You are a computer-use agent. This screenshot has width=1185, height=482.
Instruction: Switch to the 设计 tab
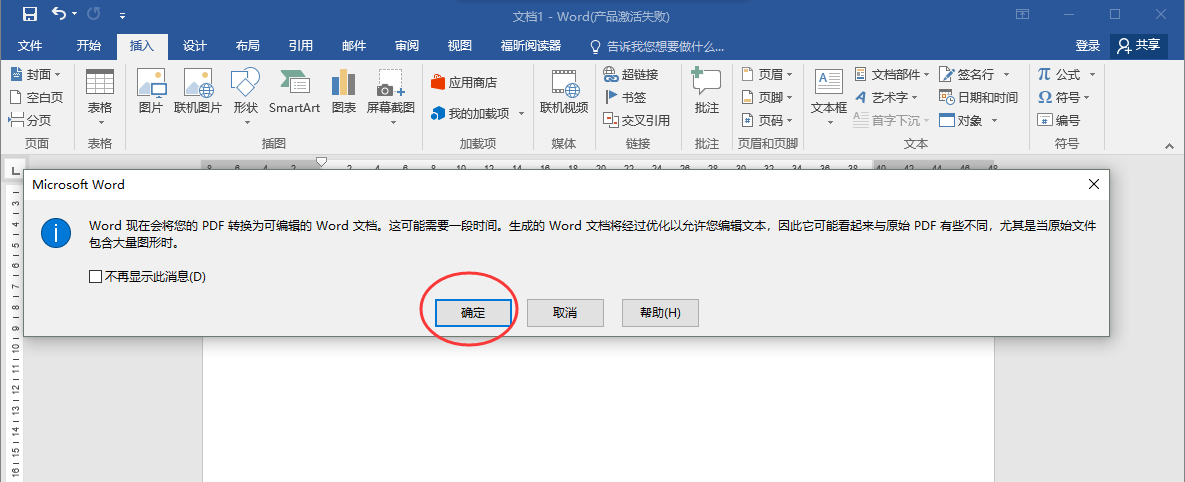(195, 45)
